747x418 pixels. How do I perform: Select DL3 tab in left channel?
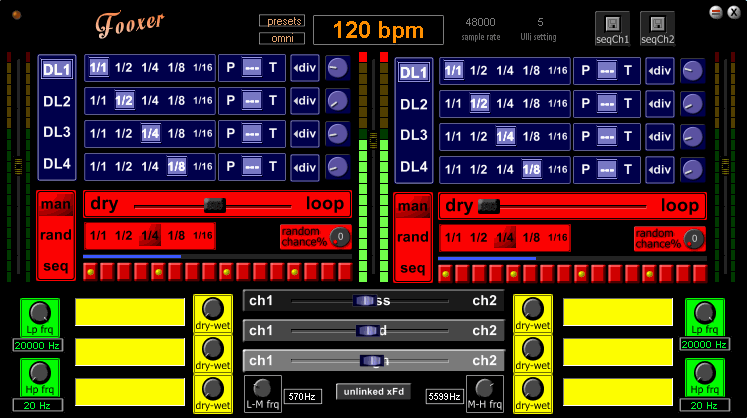coord(57,132)
